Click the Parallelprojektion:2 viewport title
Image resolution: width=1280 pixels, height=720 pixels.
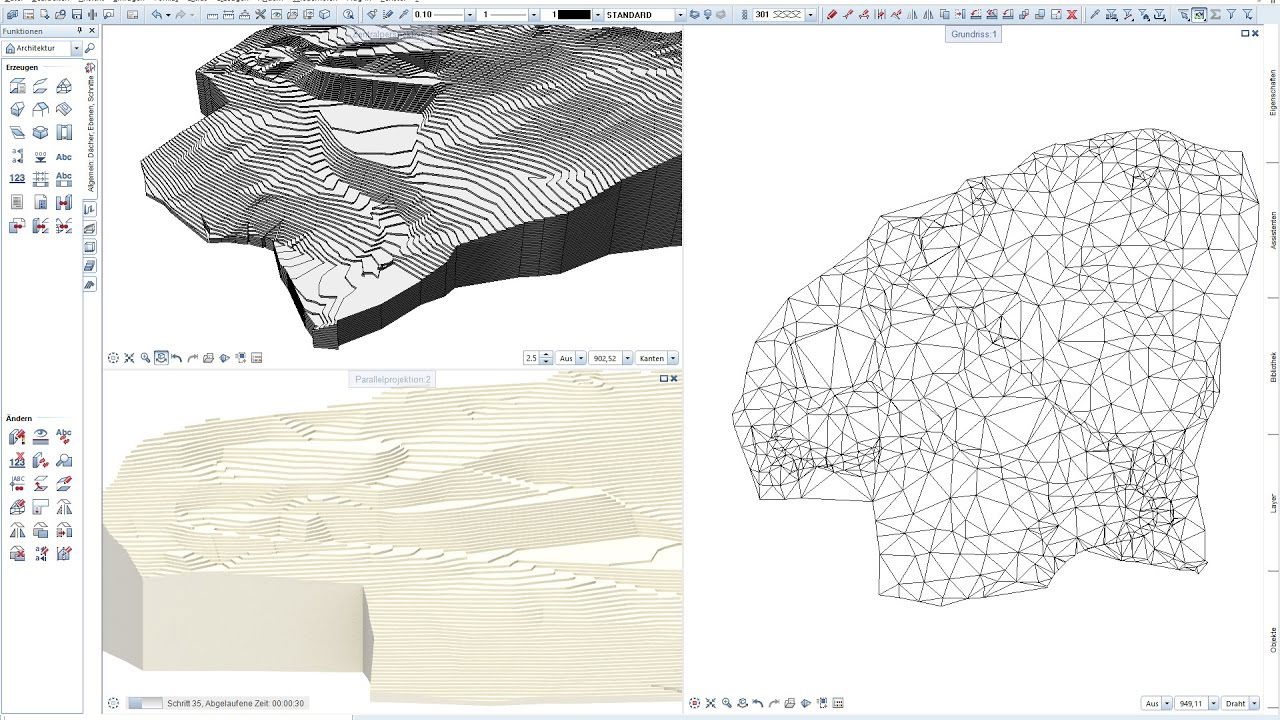(393, 379)
